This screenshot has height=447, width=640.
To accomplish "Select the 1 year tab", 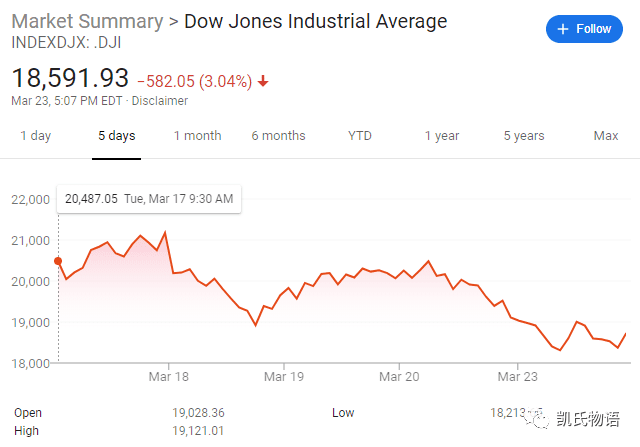I will (x=442, y=136).
